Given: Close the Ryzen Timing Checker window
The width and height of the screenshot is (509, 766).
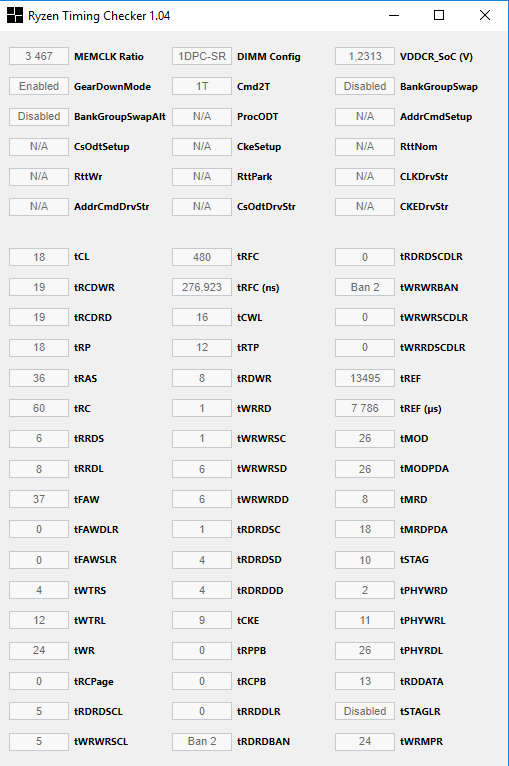Looking at the screenshot, I should pyautogui.click(x=485, y=15).
